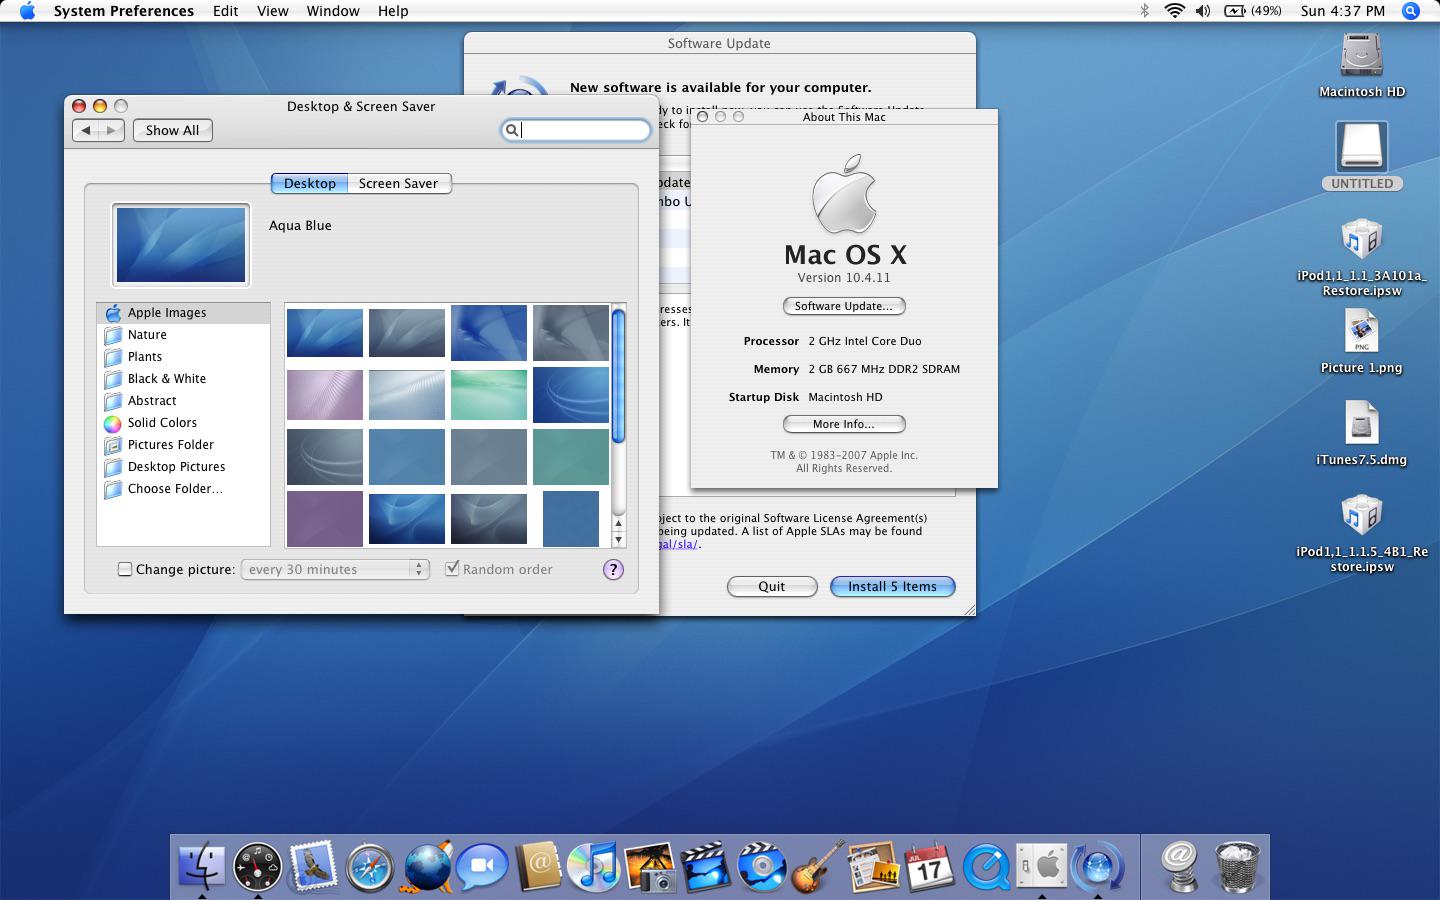Image resolution: width=1440 pixels, height=900 pixels.
Task: Click the Spotlight search icon
Action: click(x=1411, y=11)
